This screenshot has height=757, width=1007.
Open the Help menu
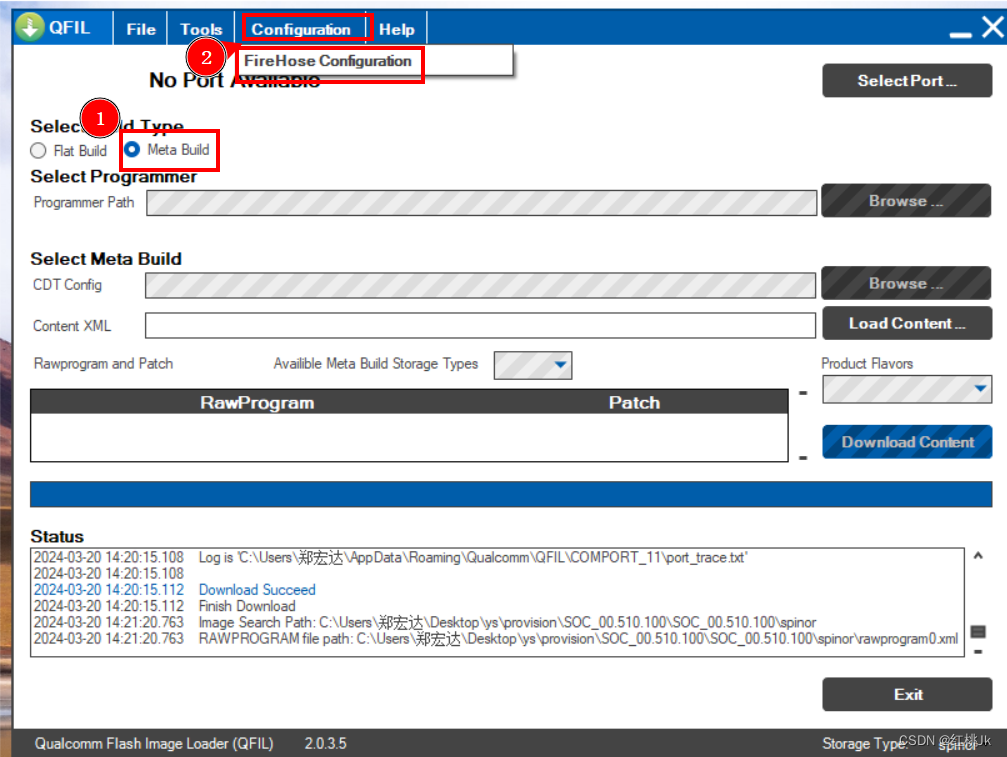coord(396,30)
